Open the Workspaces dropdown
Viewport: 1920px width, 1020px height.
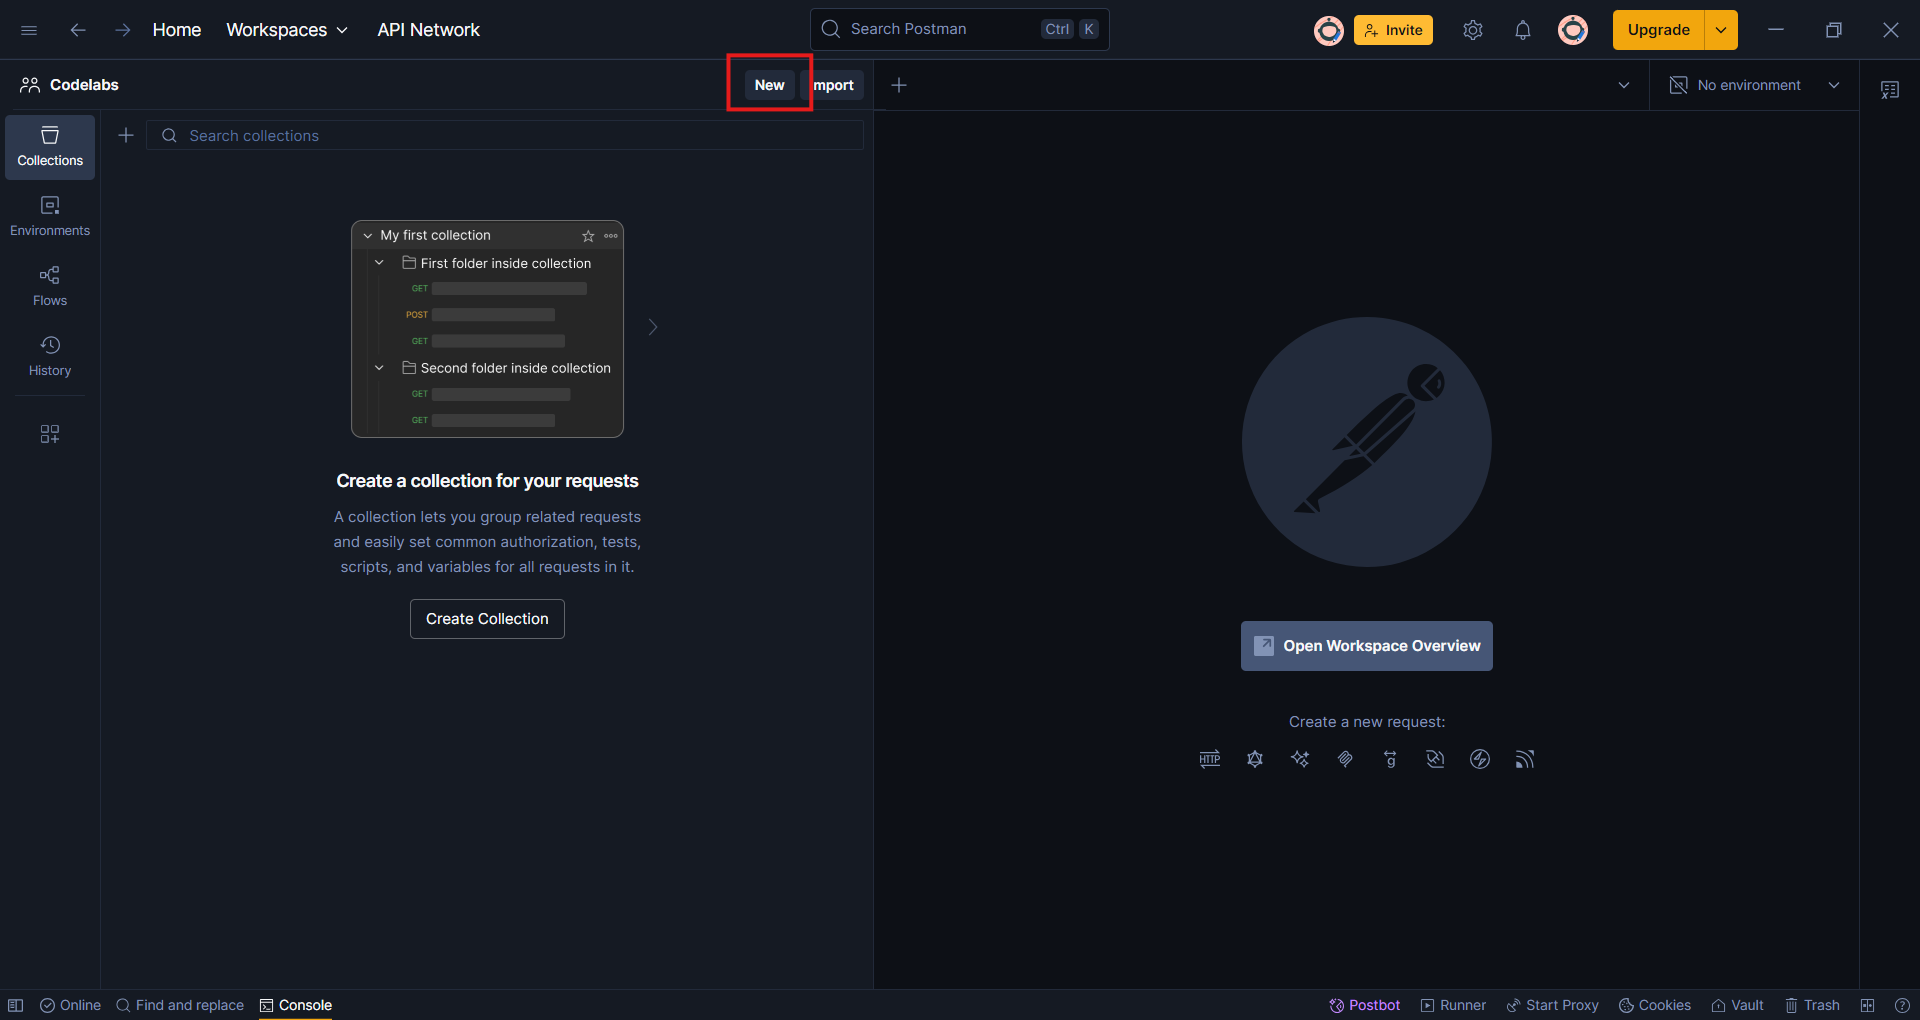pyautogui.click(x=287, y=30)
